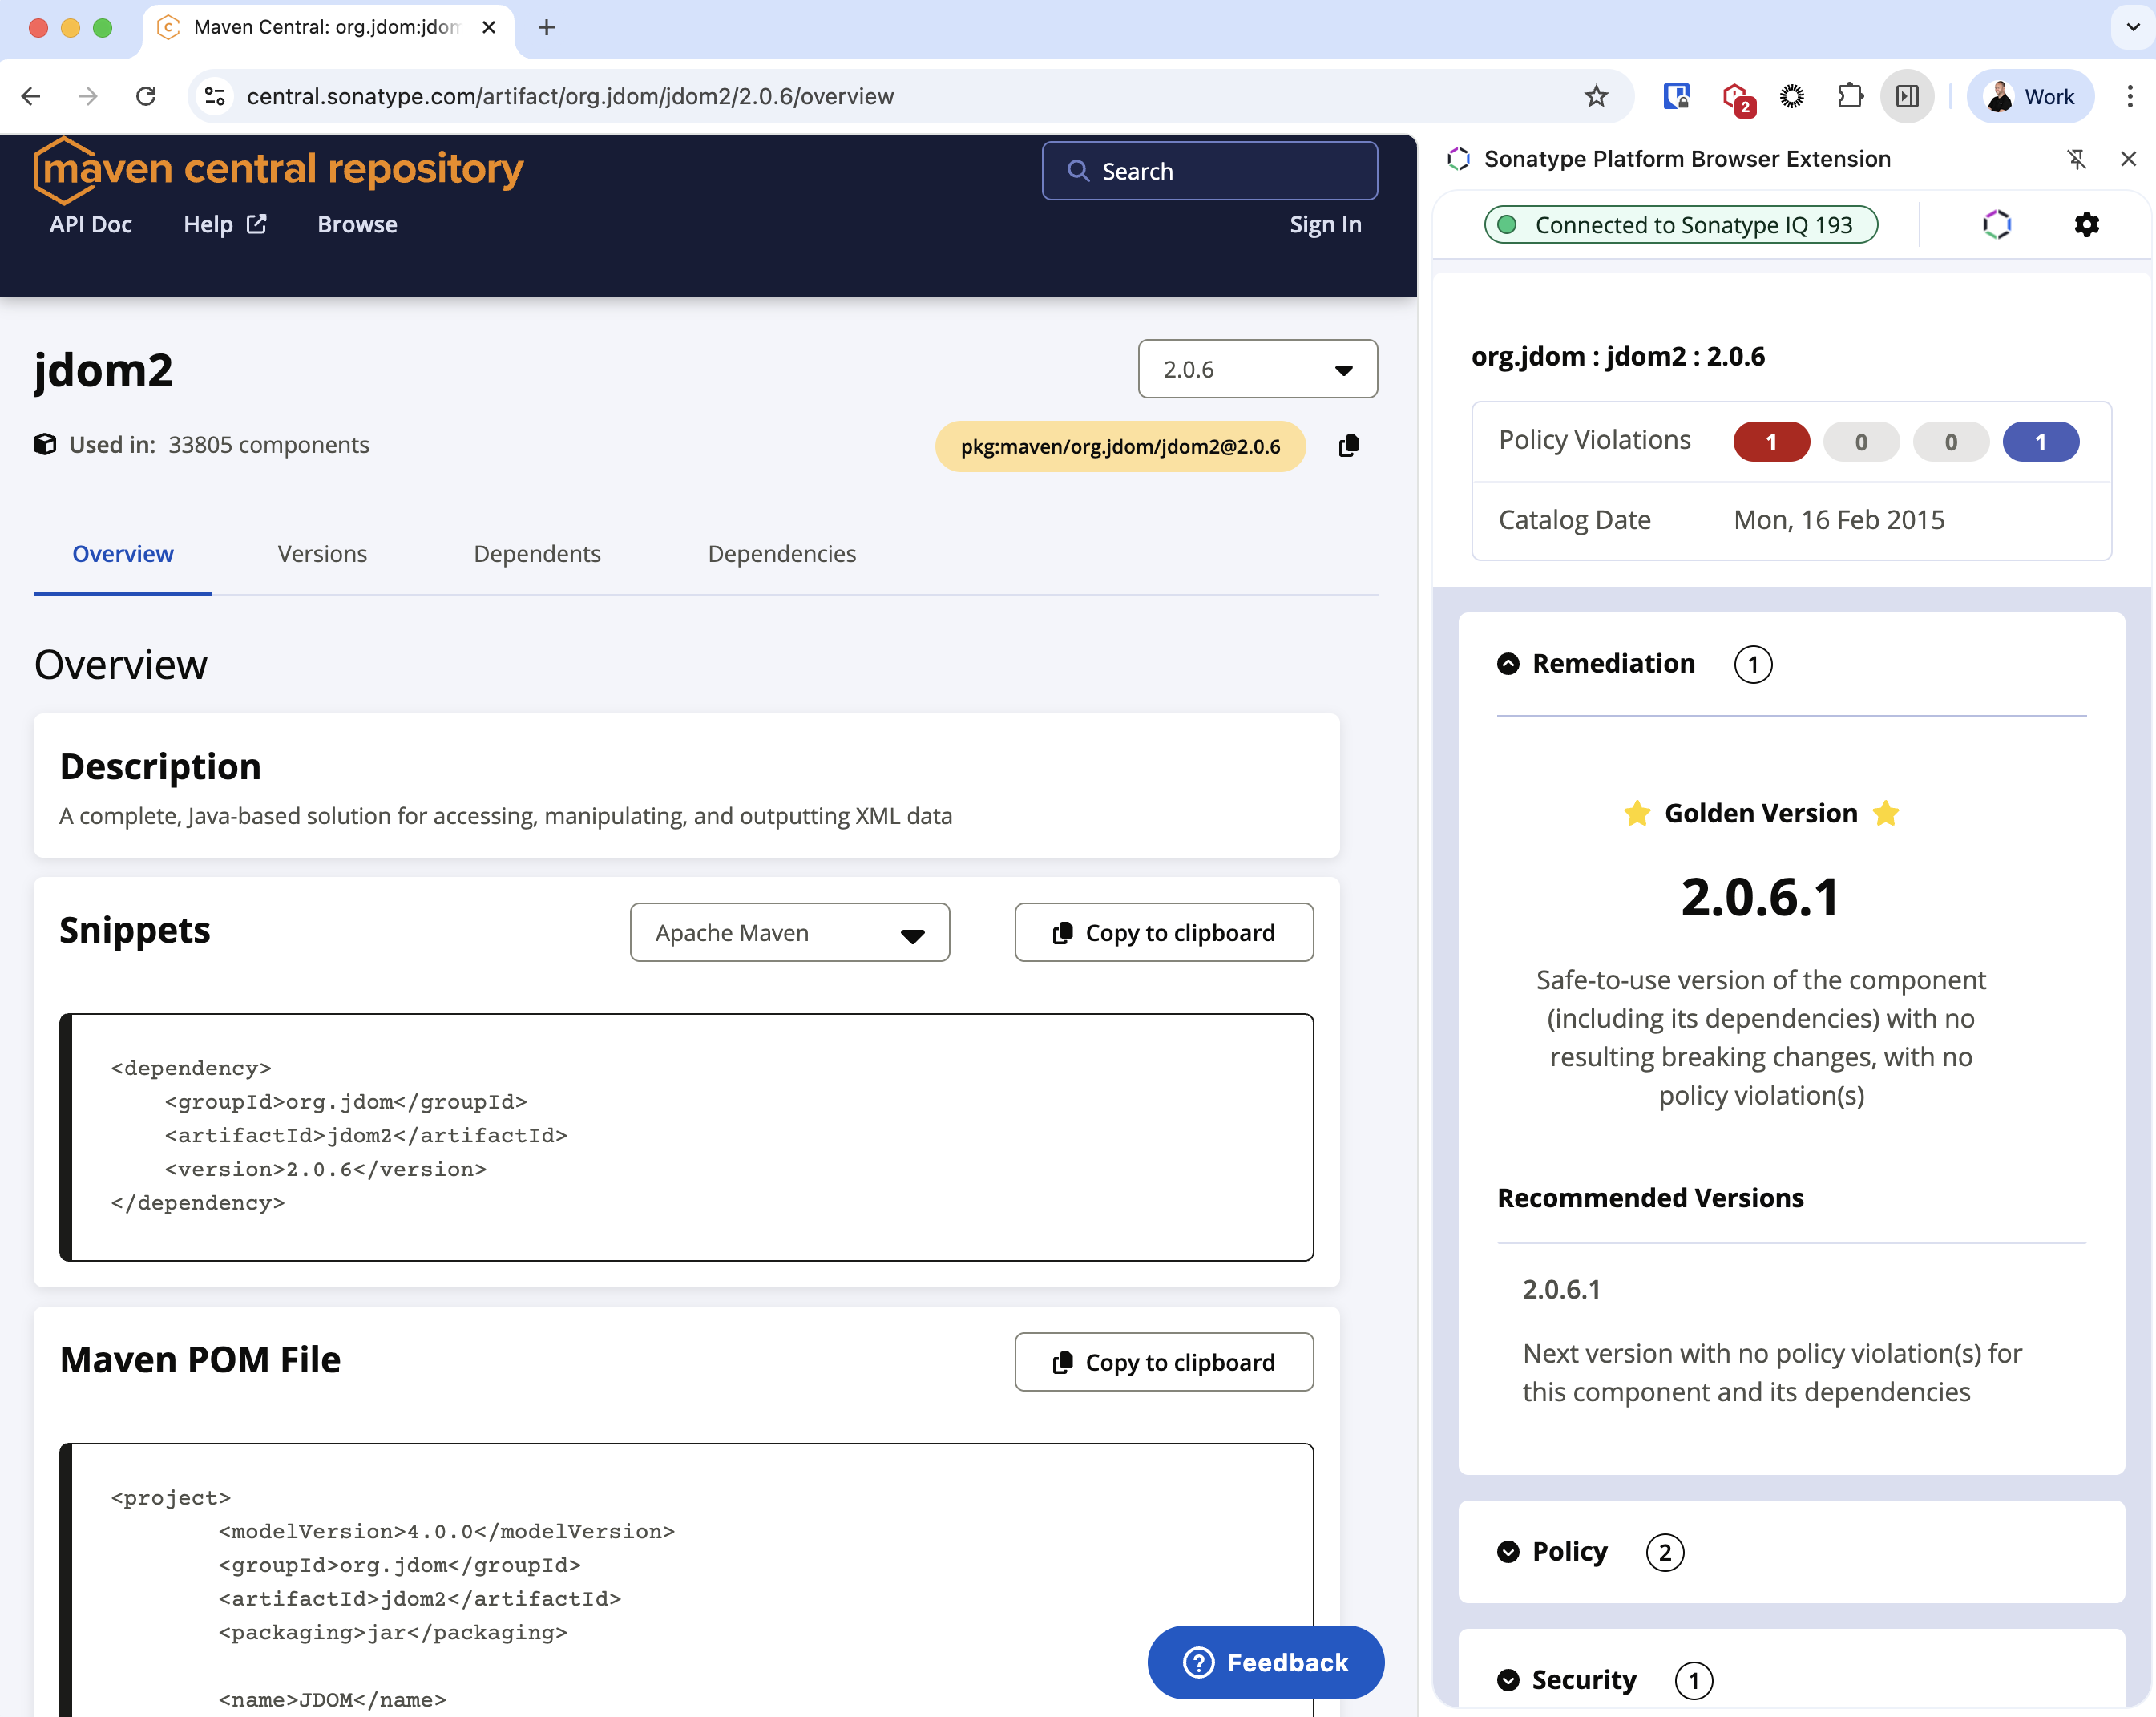The width and height of the screenshot is (2156, 1717).
Task: Open a new browser tab
Action: 546,27
